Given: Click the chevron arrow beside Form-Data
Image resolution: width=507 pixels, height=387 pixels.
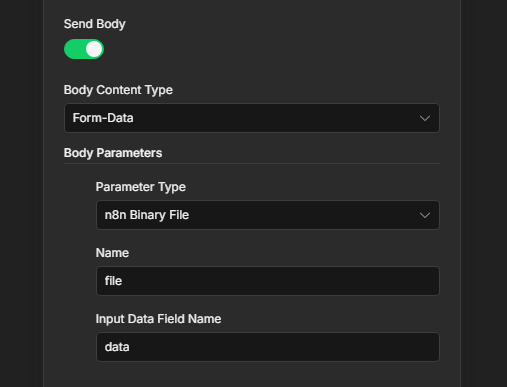Looking at the screenshot, I should click(x=425, y=118).
